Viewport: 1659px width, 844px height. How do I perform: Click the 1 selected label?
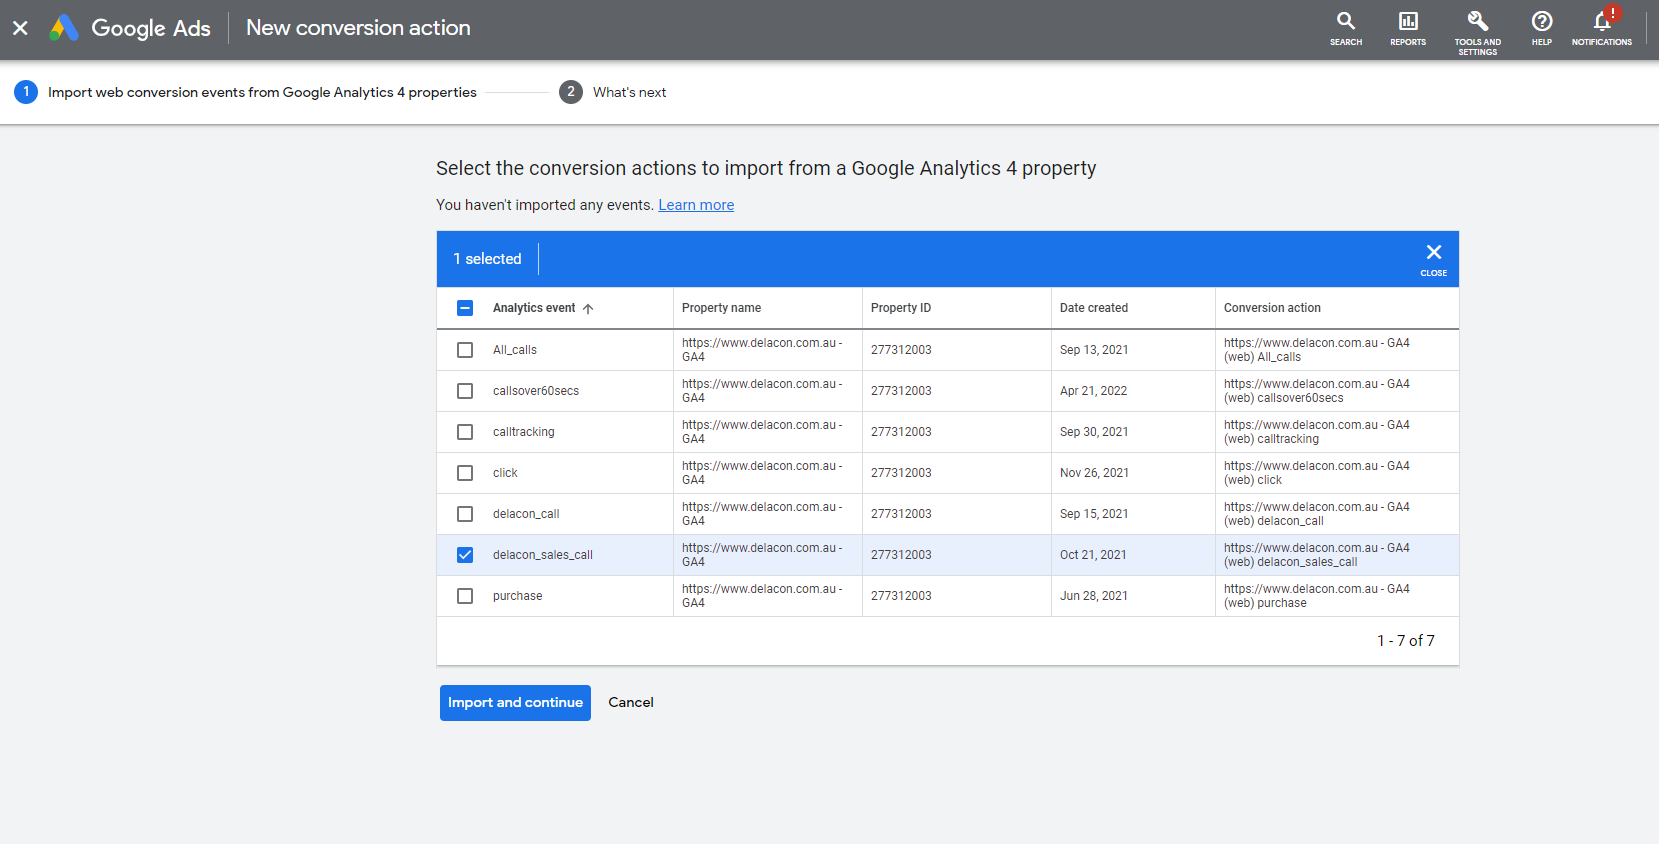487,259
